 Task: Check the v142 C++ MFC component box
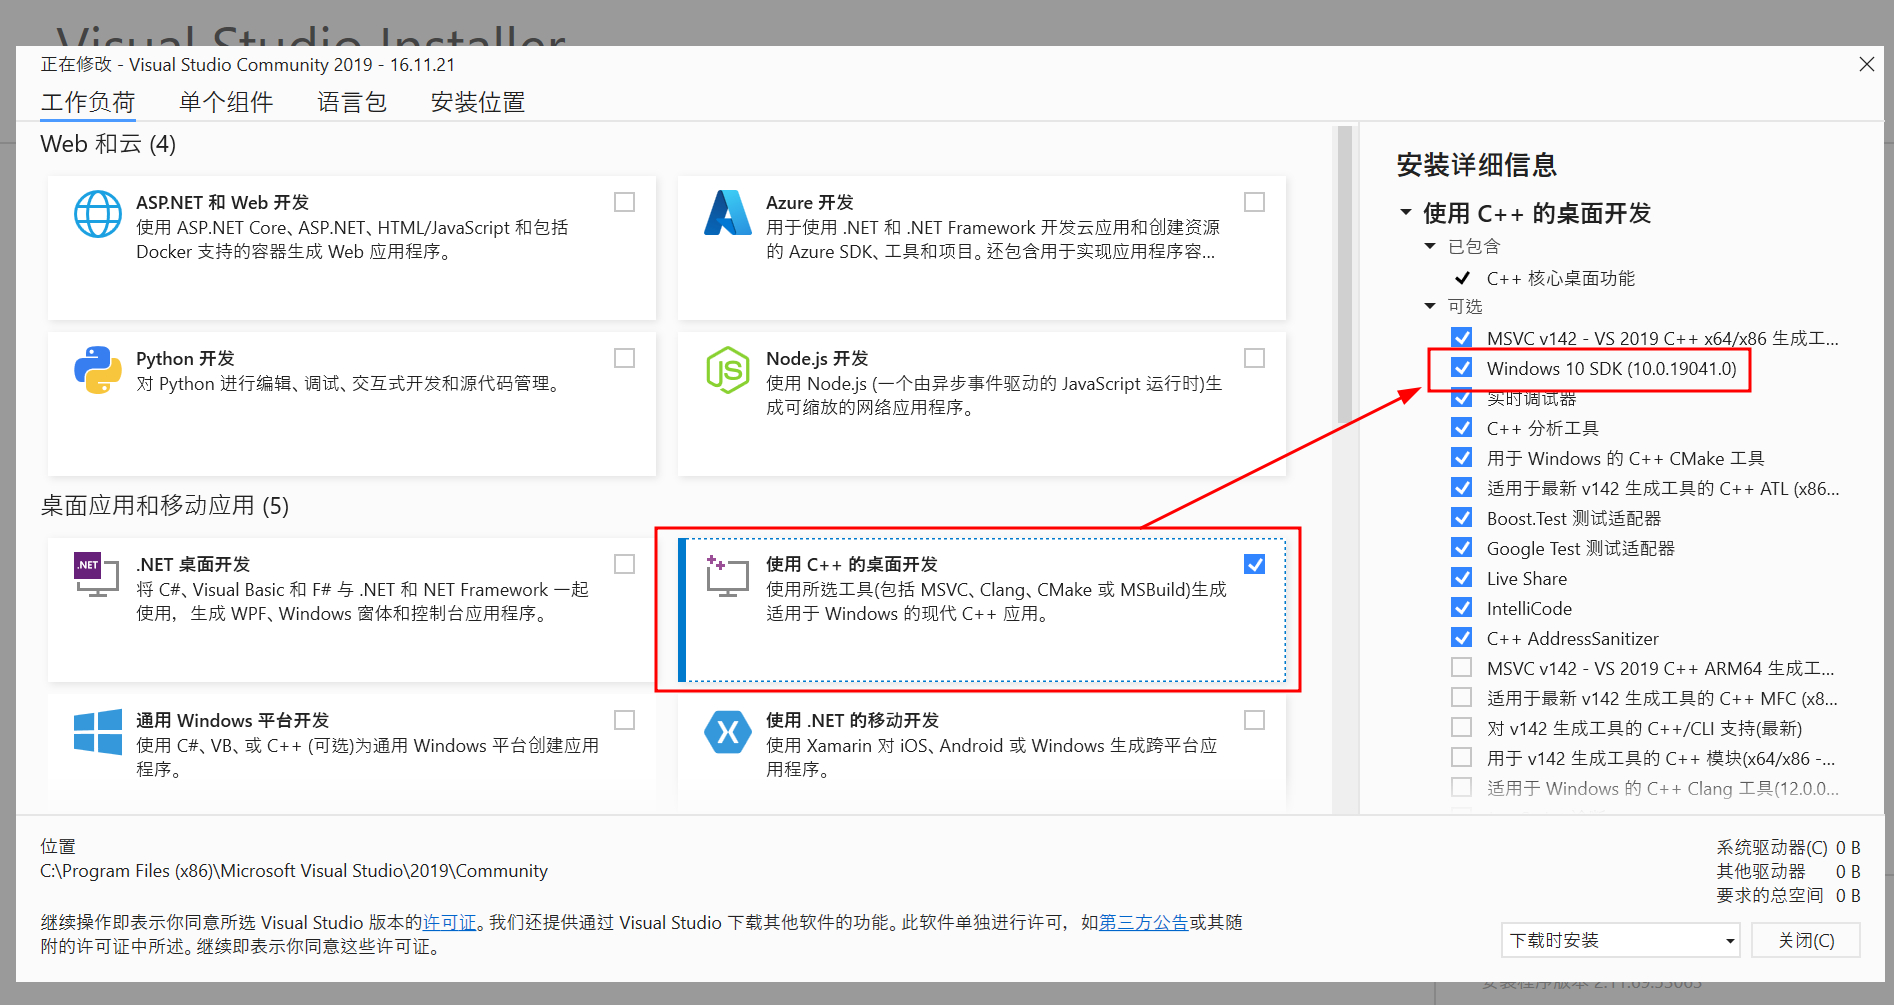(1462, 698)
